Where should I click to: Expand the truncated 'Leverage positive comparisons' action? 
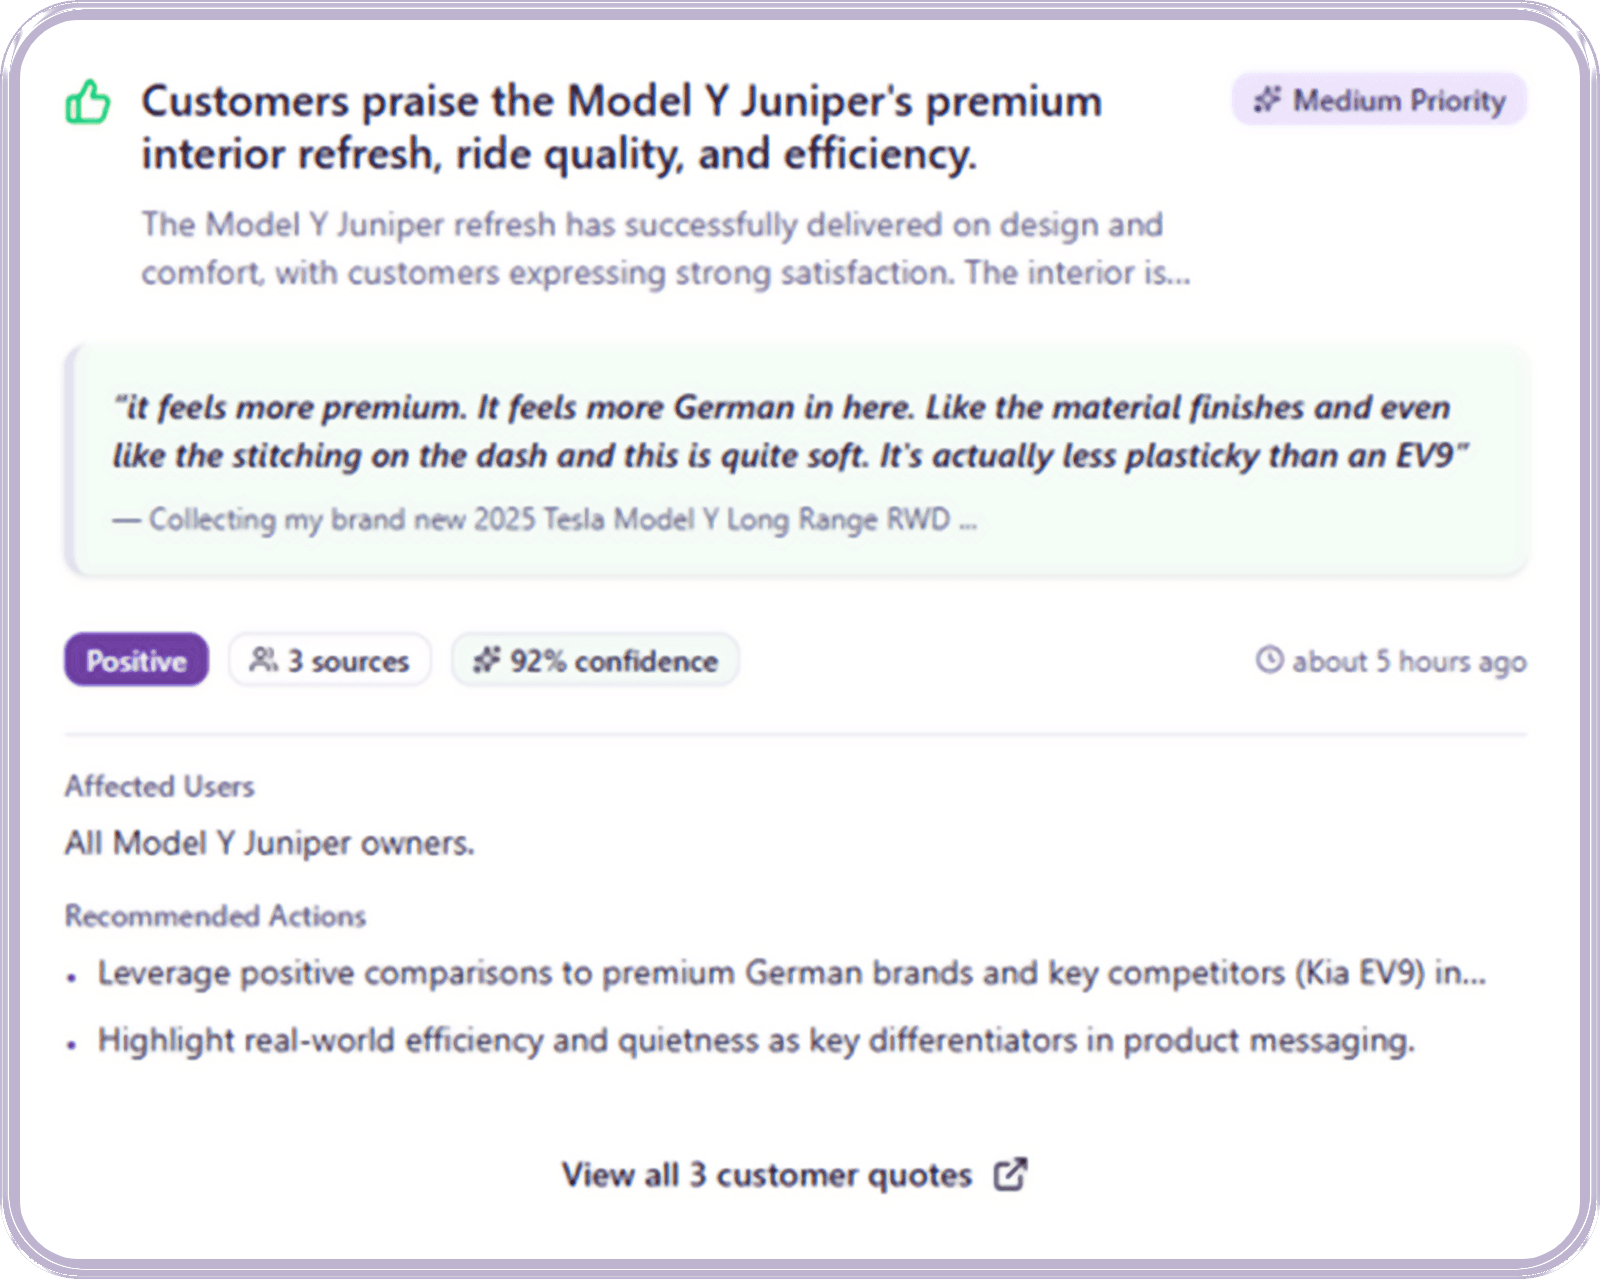click(x=790, y=973)
